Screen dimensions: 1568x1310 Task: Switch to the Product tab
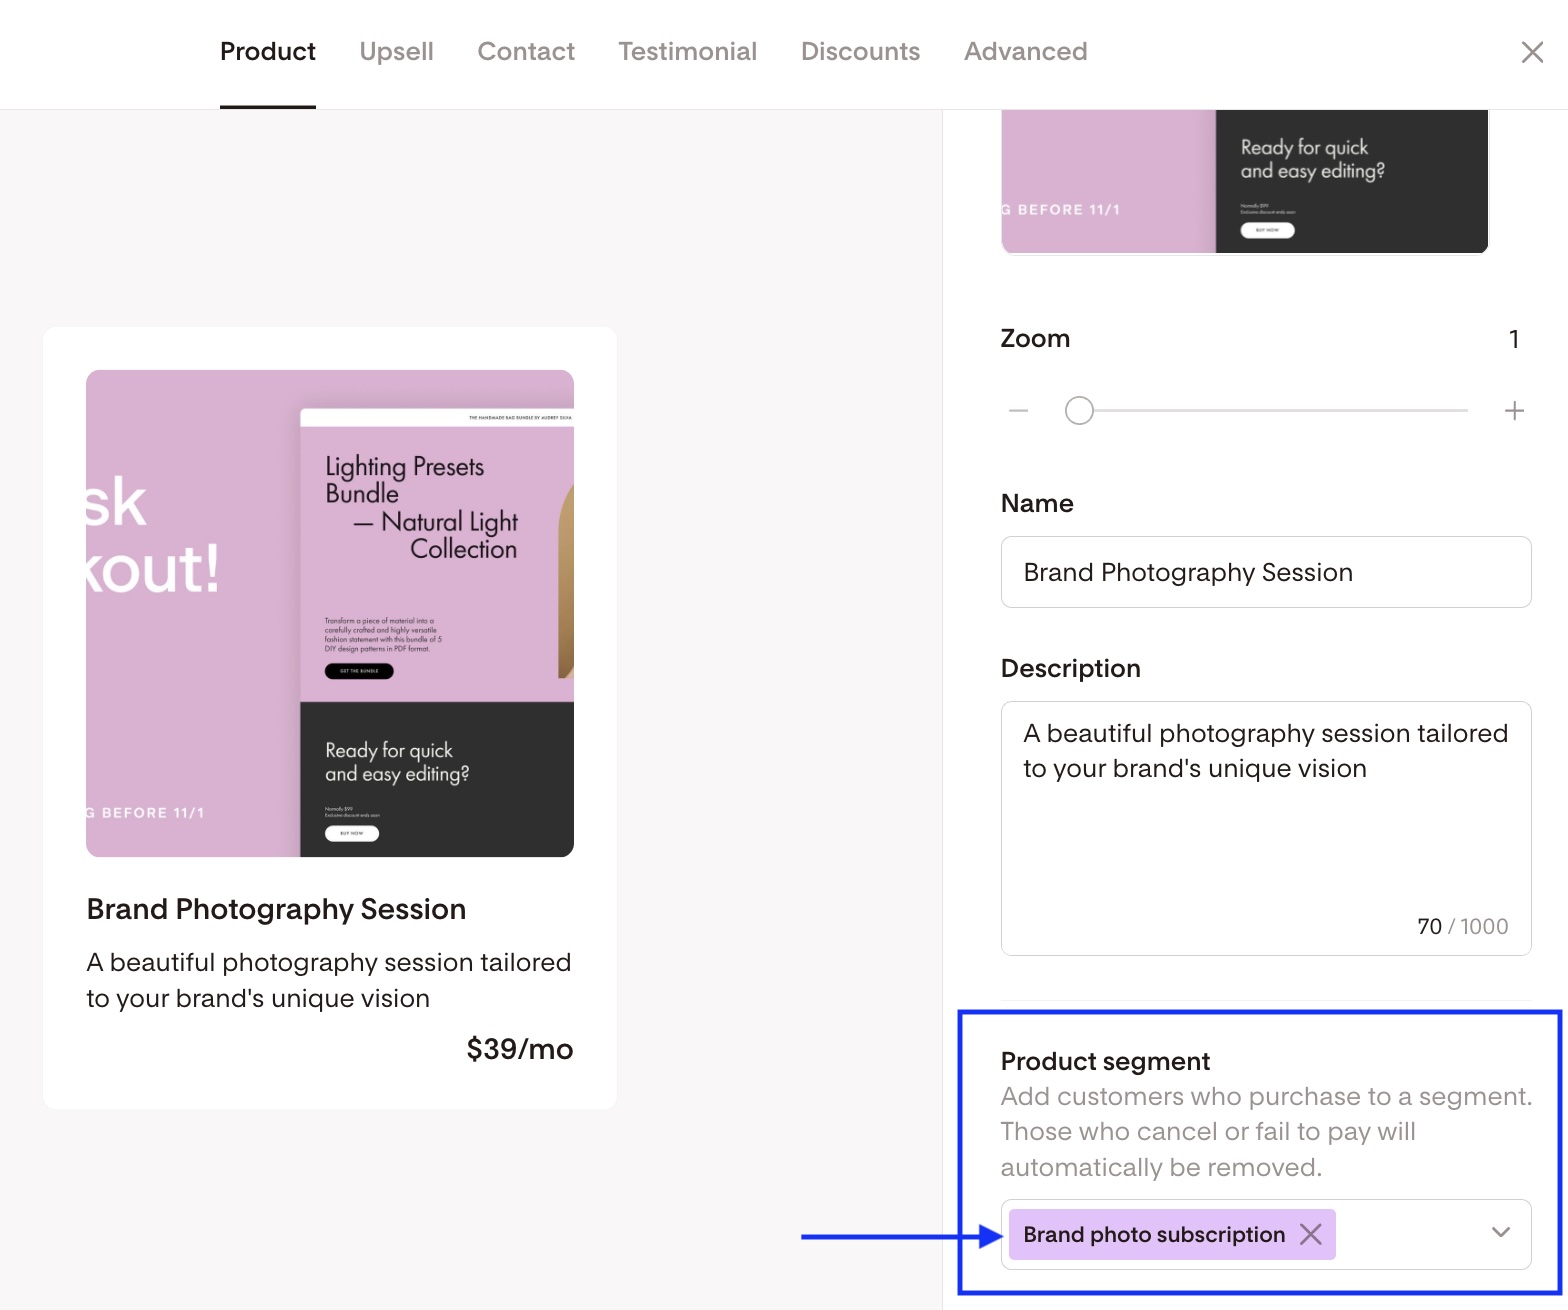point(267,52)
